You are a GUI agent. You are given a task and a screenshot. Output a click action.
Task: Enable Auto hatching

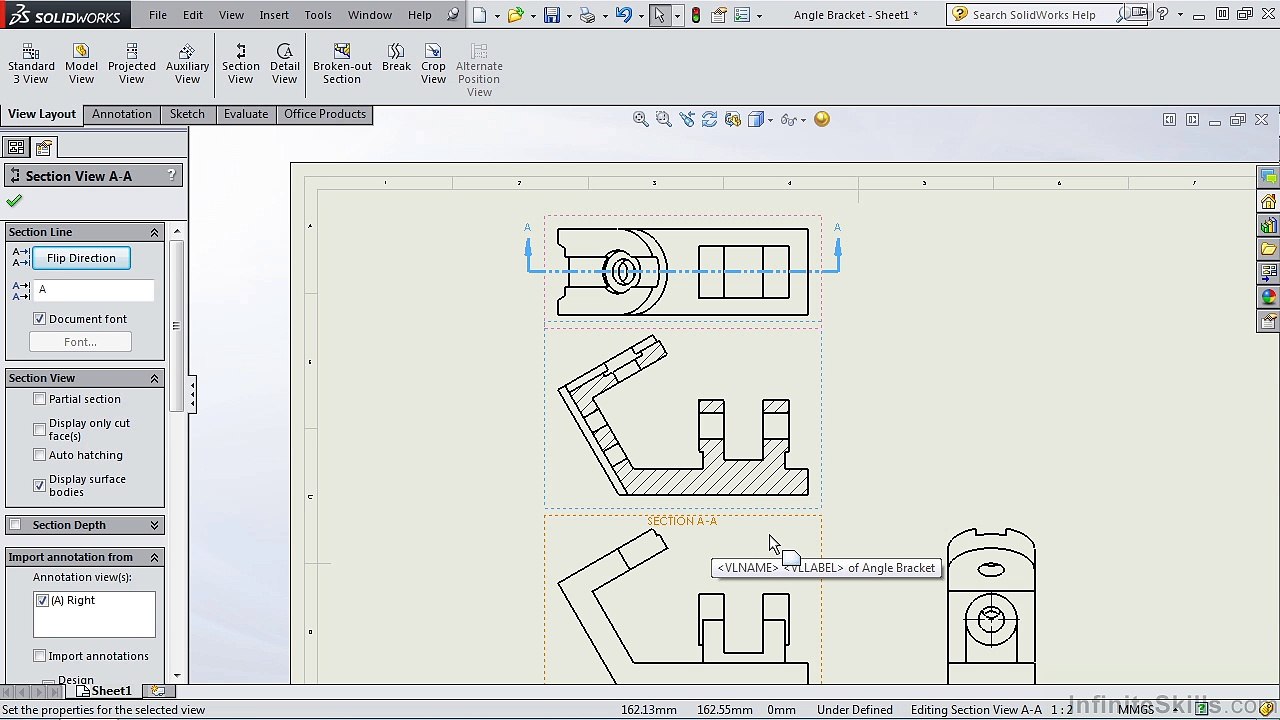coord(40,455)
